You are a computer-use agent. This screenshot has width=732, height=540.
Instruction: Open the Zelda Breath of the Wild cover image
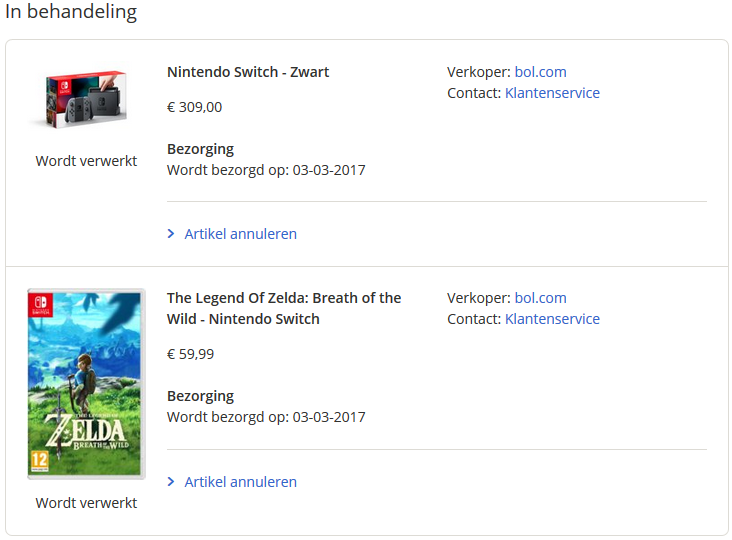[x=86, y=384]
